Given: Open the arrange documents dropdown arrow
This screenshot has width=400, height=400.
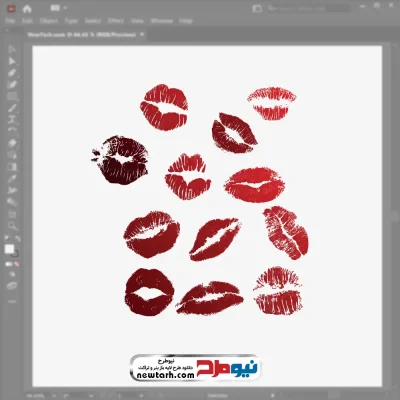Looking at the screenshot, I should pyautogui.click(x=65, y=8).
